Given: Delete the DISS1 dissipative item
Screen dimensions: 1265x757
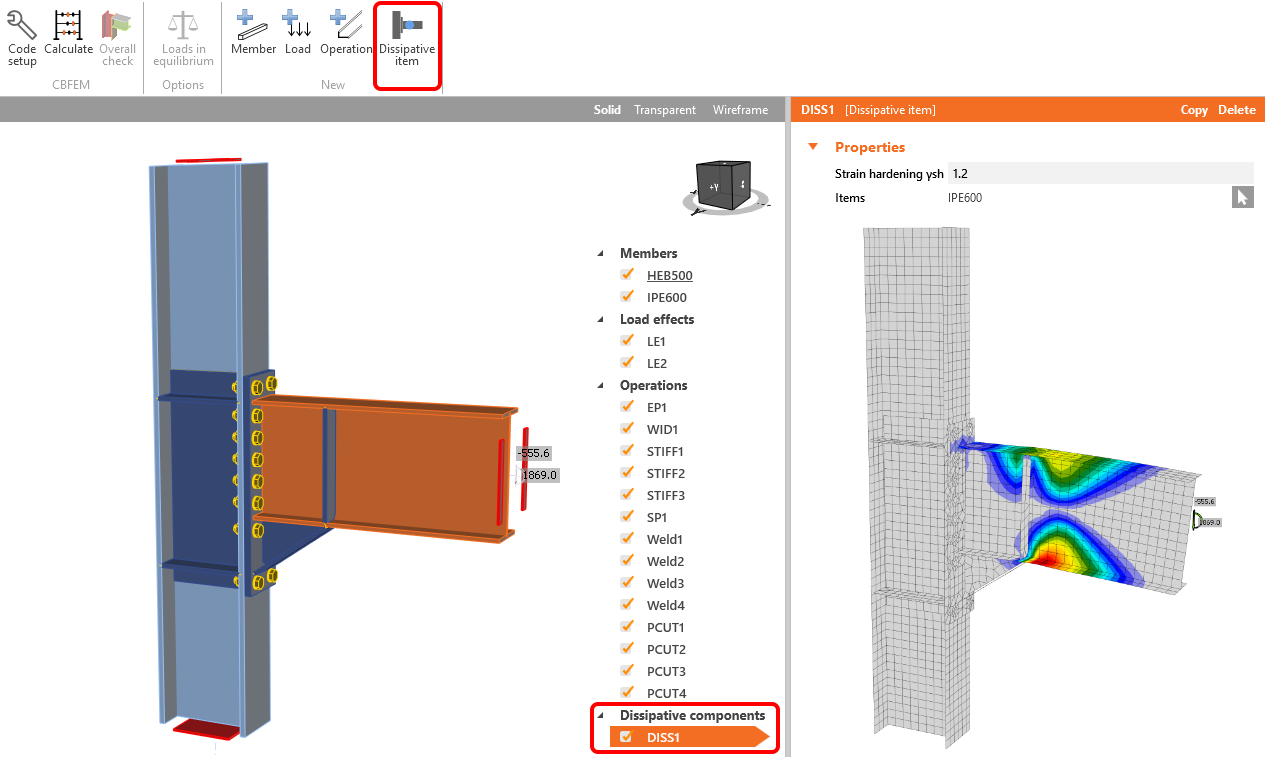Looking at the screenshot, I should [x=1237, y=109].
